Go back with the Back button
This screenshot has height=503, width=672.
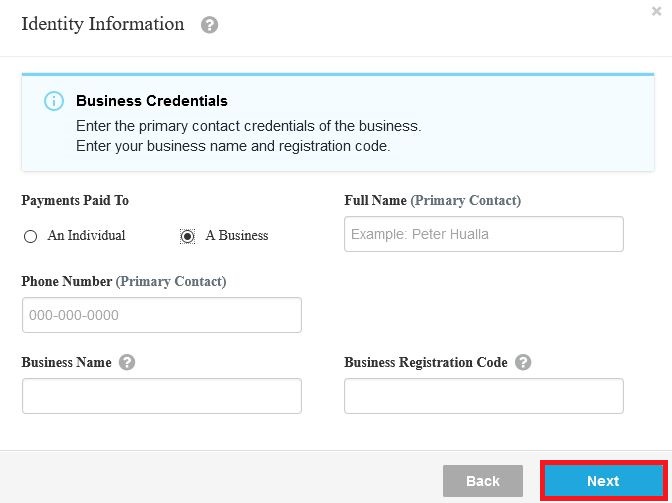pos(483,481)
